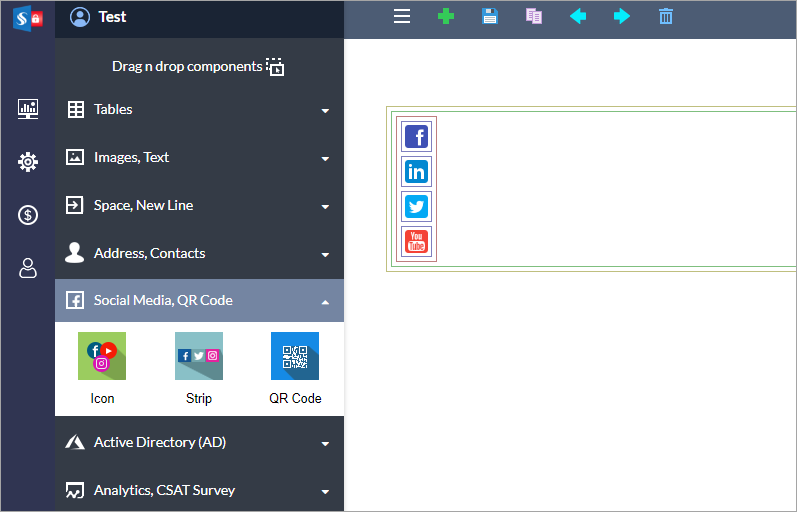Expand the Tables section

tap(199, 110)
